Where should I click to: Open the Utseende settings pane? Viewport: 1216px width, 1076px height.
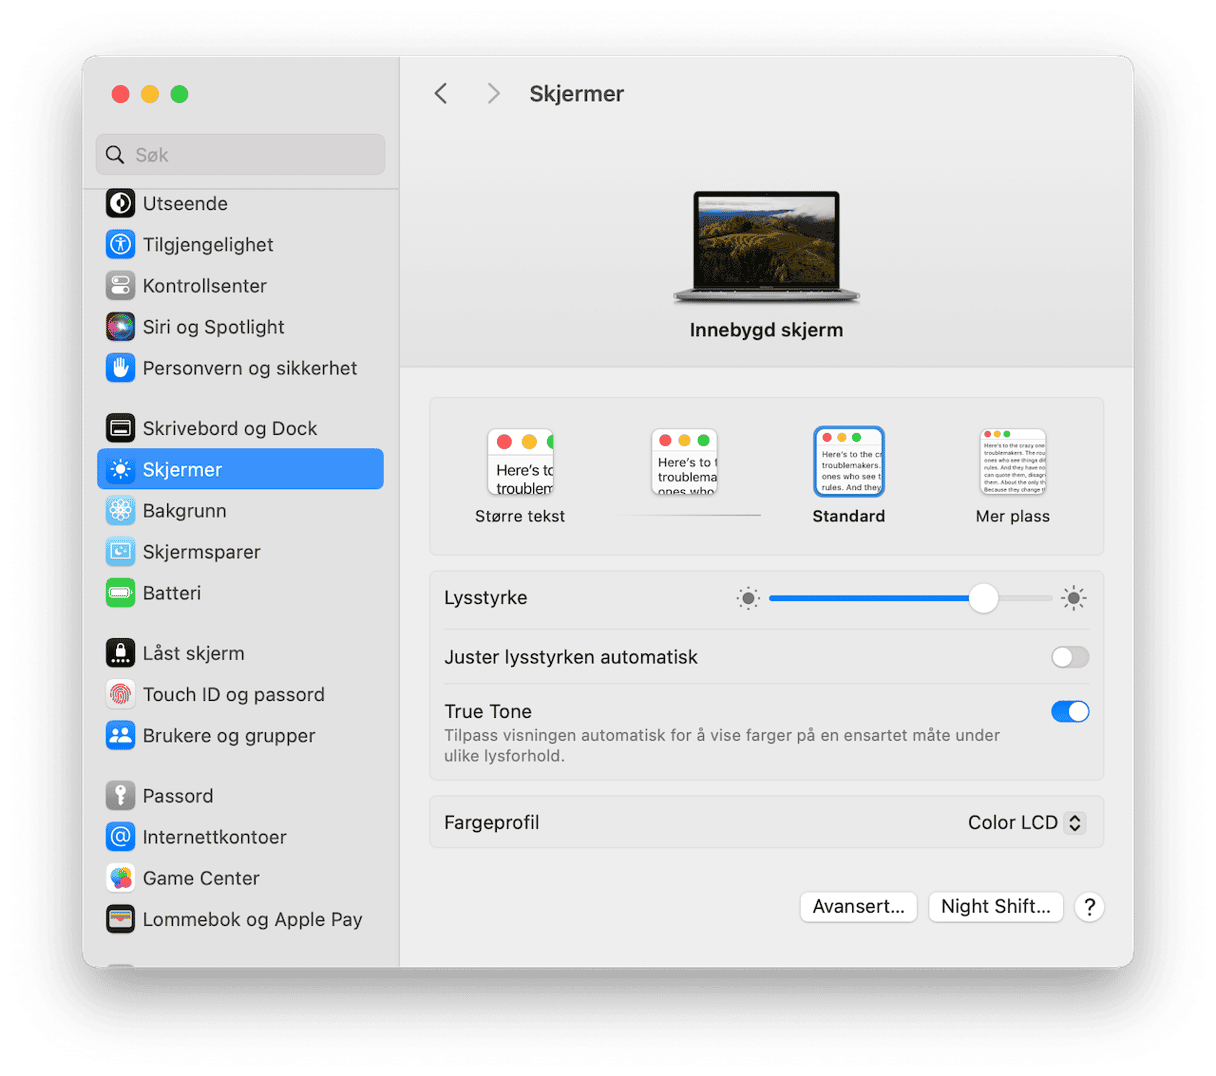coord(185,204)
